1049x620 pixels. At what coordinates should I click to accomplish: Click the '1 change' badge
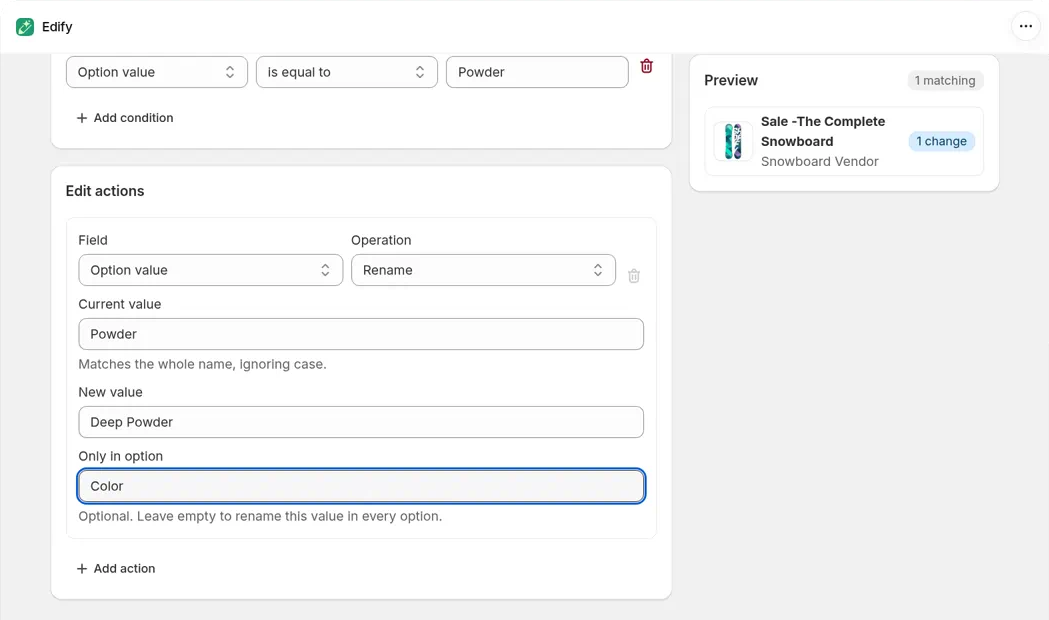941,141
